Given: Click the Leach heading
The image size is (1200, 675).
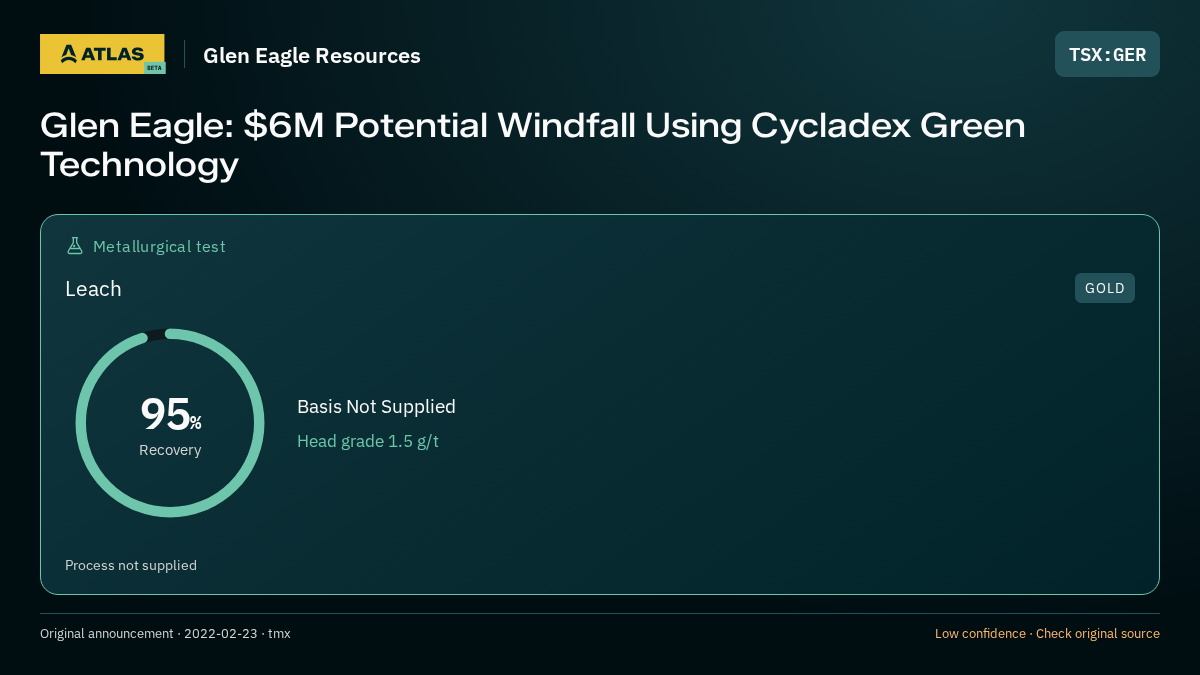Looking at the screenshot, I should 93,289.
